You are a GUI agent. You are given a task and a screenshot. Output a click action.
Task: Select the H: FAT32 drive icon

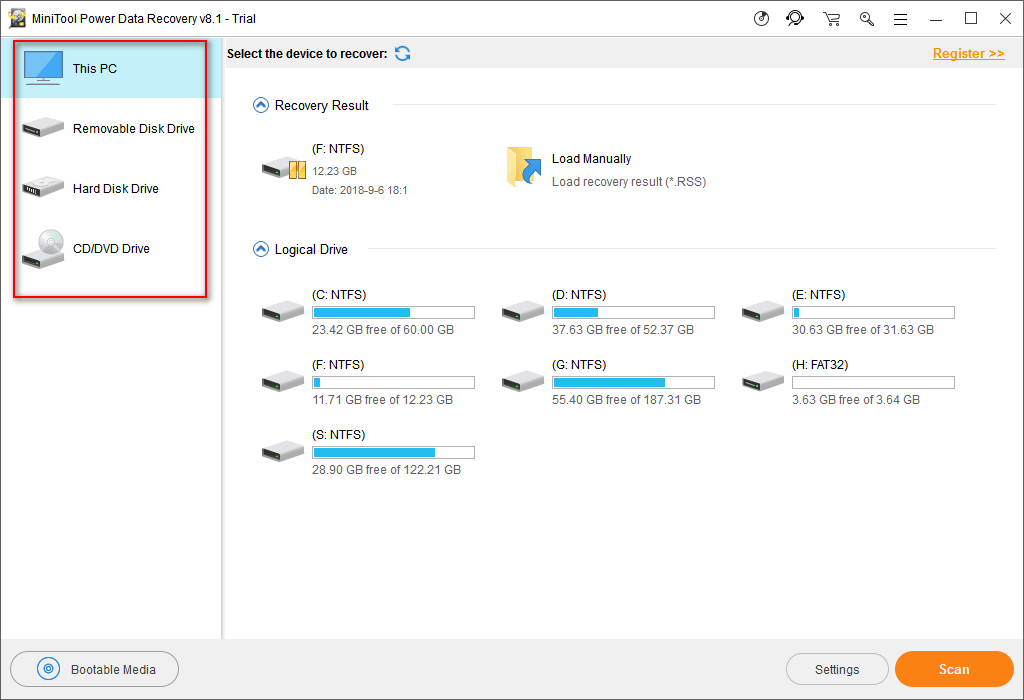point(763,381)
